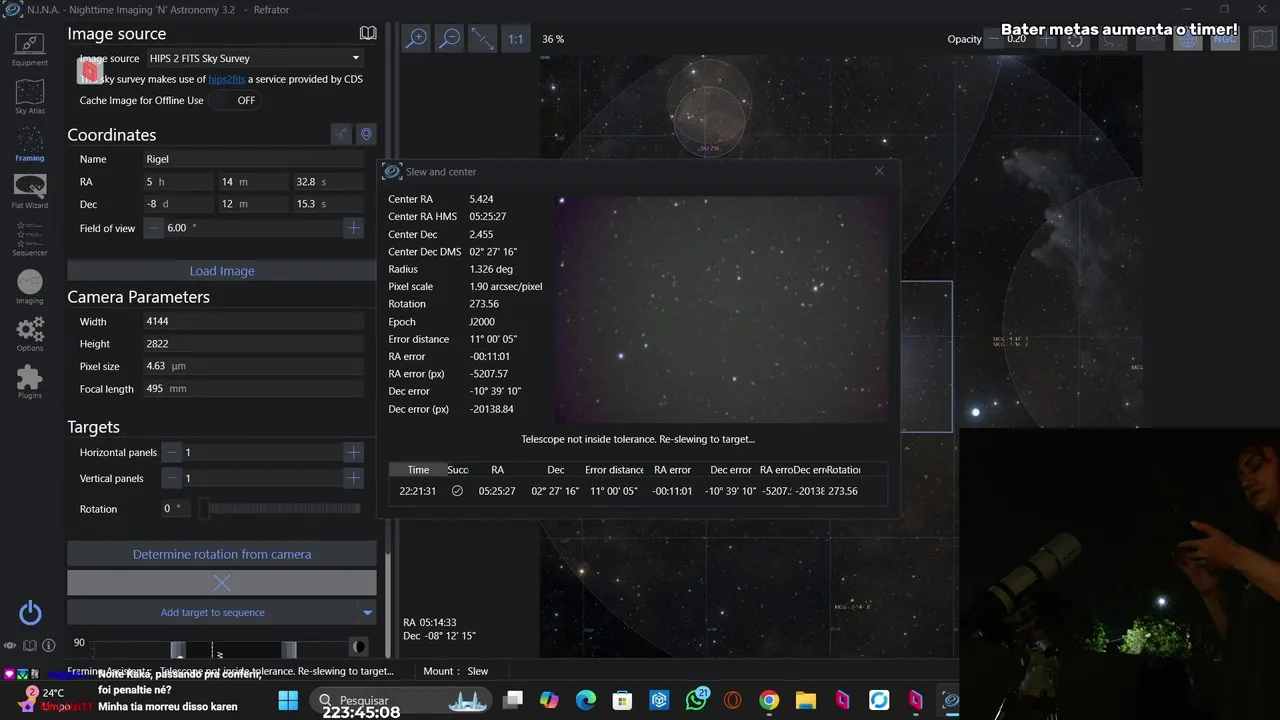
Task: Decrease opacity with minus button
Action: click(994, 39)
